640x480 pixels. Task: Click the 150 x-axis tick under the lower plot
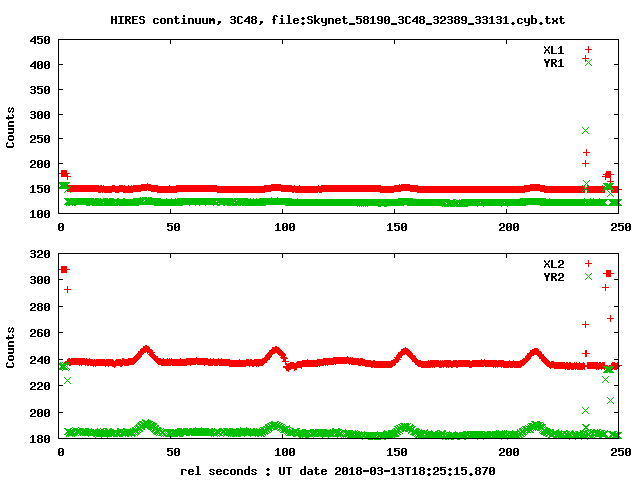(x=397, y=452)
